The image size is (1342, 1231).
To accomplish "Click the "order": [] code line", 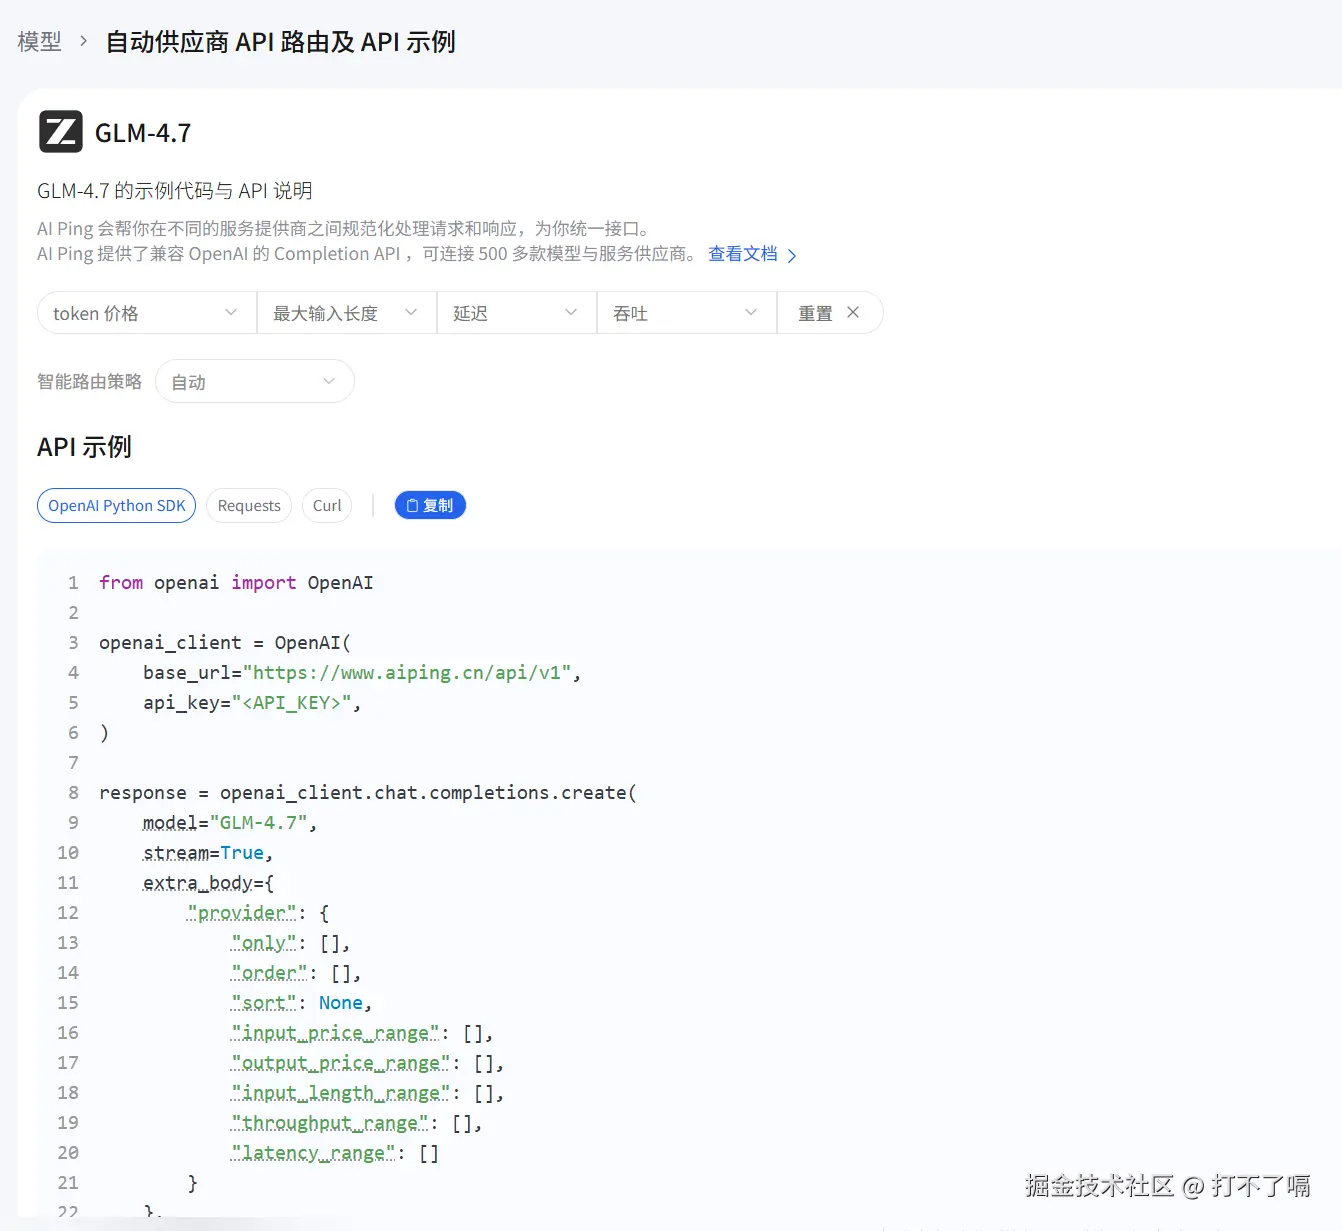I will pos(296,972).
